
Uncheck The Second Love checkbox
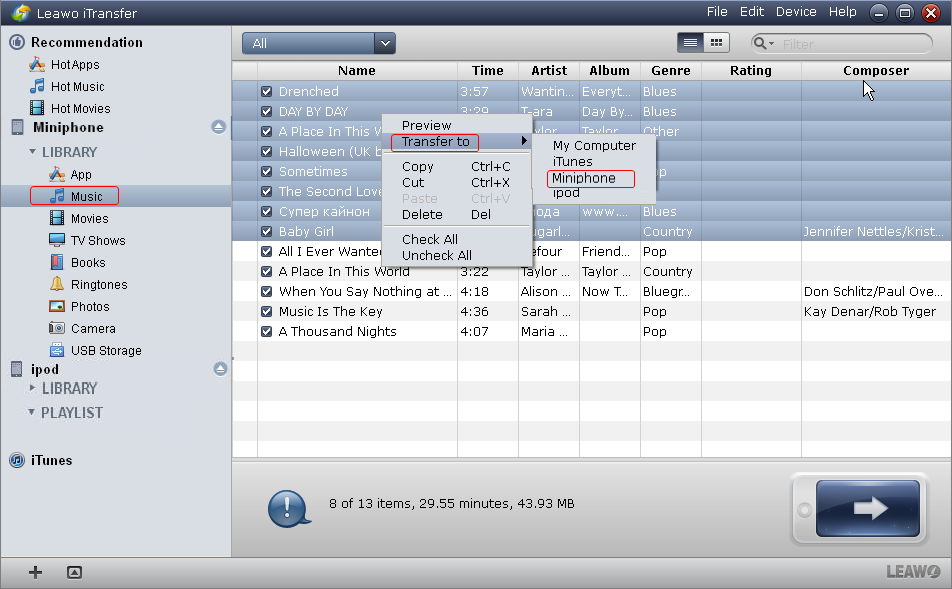(x=266, y=192)
